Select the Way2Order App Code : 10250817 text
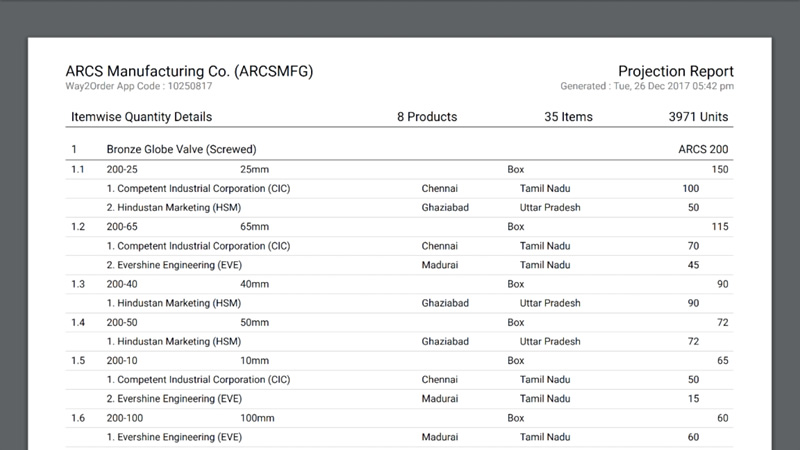 tap(139, 86)
